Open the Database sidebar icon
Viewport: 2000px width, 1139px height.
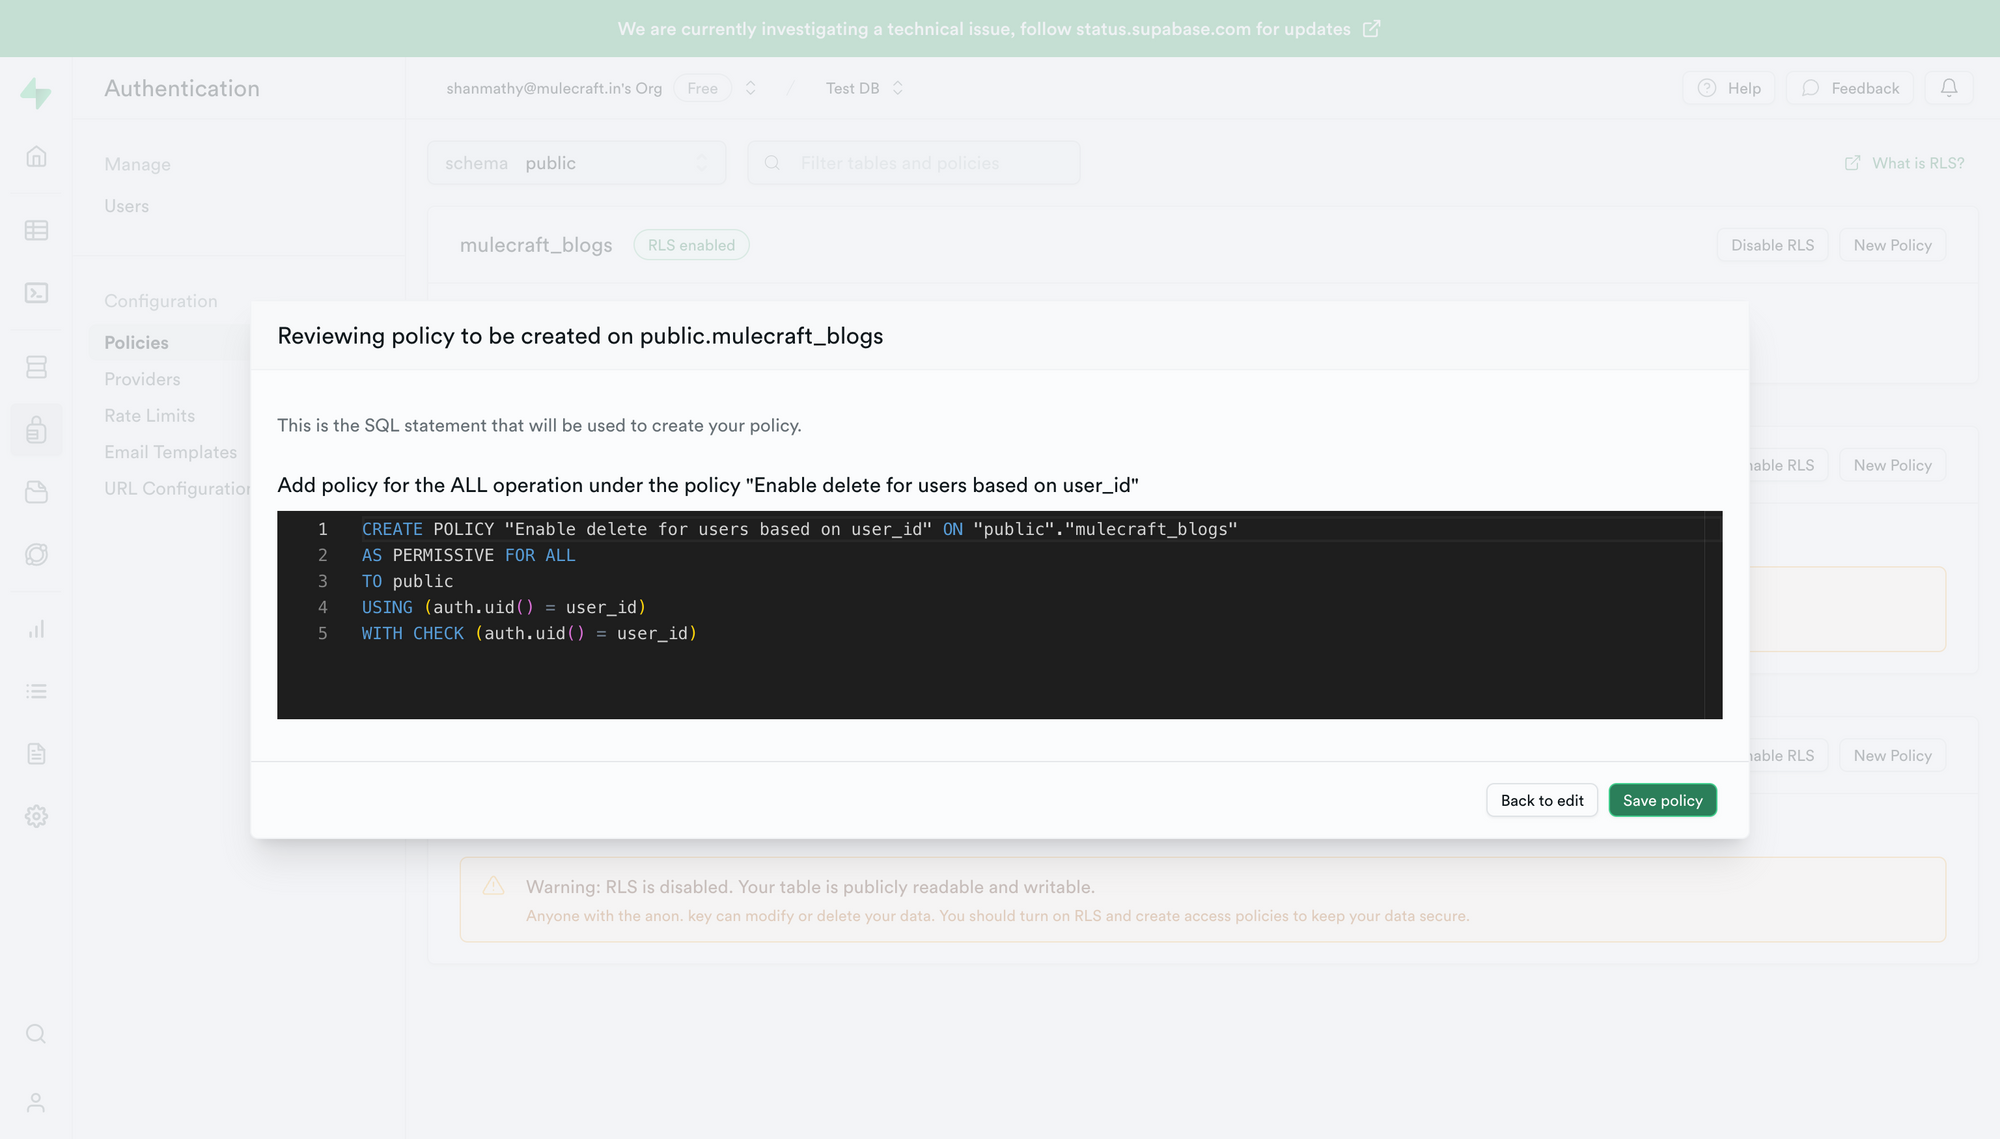tap(36, 367)
